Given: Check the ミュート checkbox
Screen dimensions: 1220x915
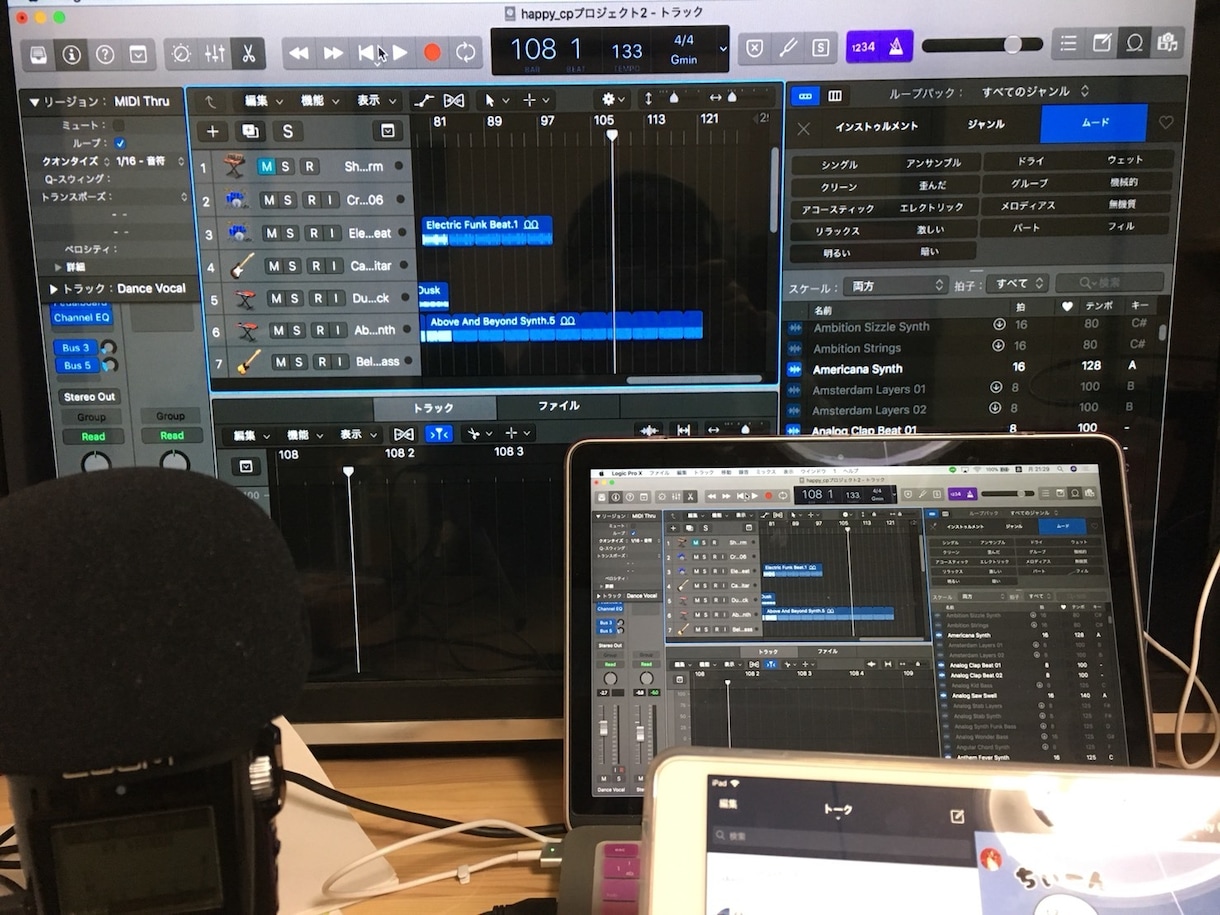Looking at the screenshot, I should pyautogui.click(x=119, y=125).
